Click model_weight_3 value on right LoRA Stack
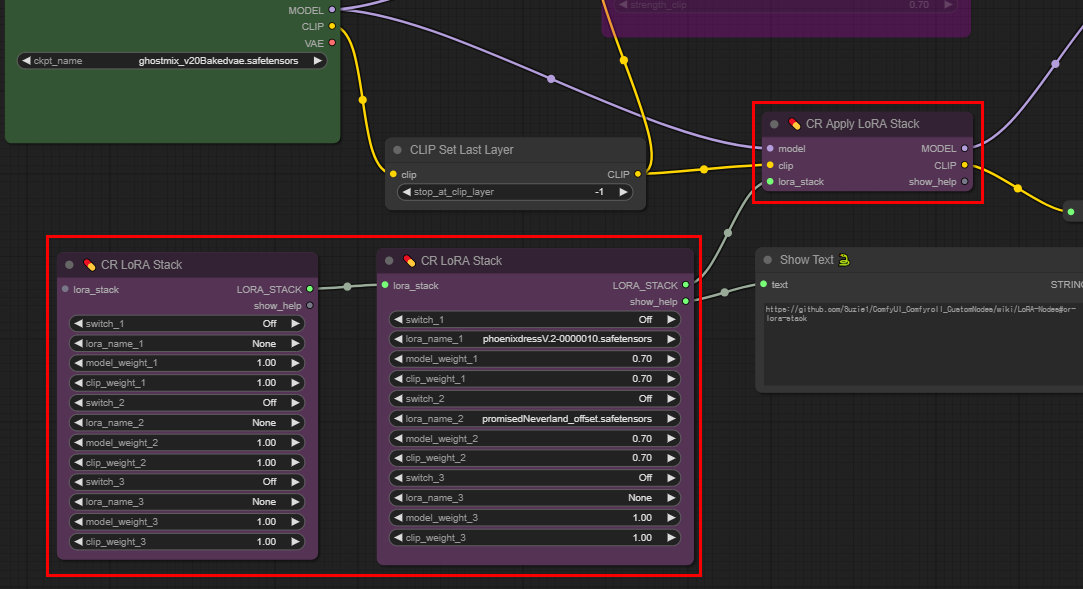 coord(642,518)
